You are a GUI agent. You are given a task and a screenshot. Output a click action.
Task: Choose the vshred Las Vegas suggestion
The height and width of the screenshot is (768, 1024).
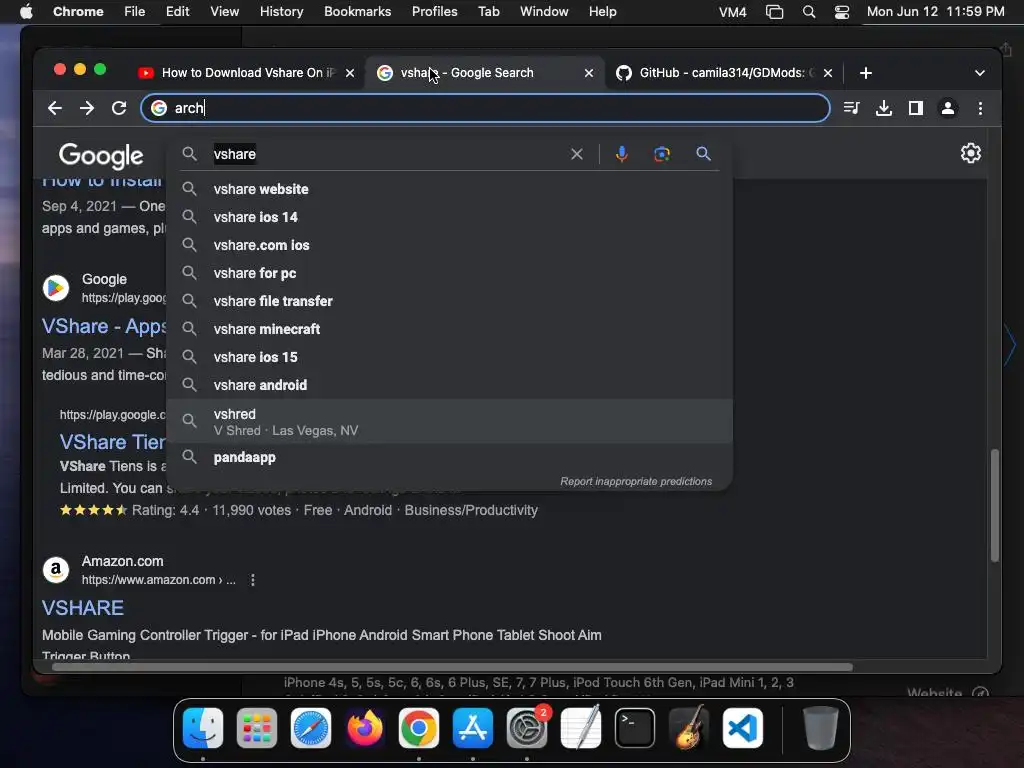[449, 421]
